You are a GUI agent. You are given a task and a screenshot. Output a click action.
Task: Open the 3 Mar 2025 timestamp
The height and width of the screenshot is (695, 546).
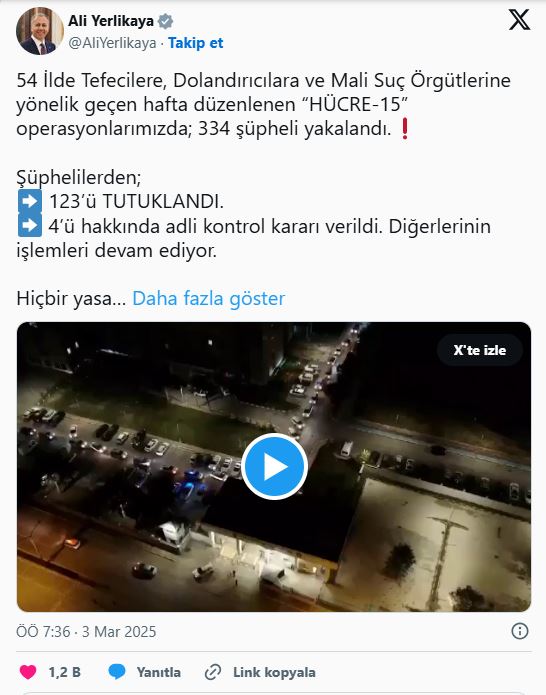click(x=119, y=632)
